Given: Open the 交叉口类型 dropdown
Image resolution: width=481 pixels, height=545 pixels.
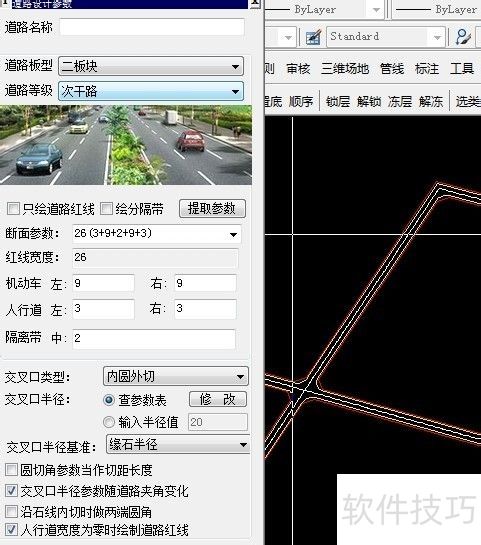Looking at the screenshot, I should (x=176, y=376).
